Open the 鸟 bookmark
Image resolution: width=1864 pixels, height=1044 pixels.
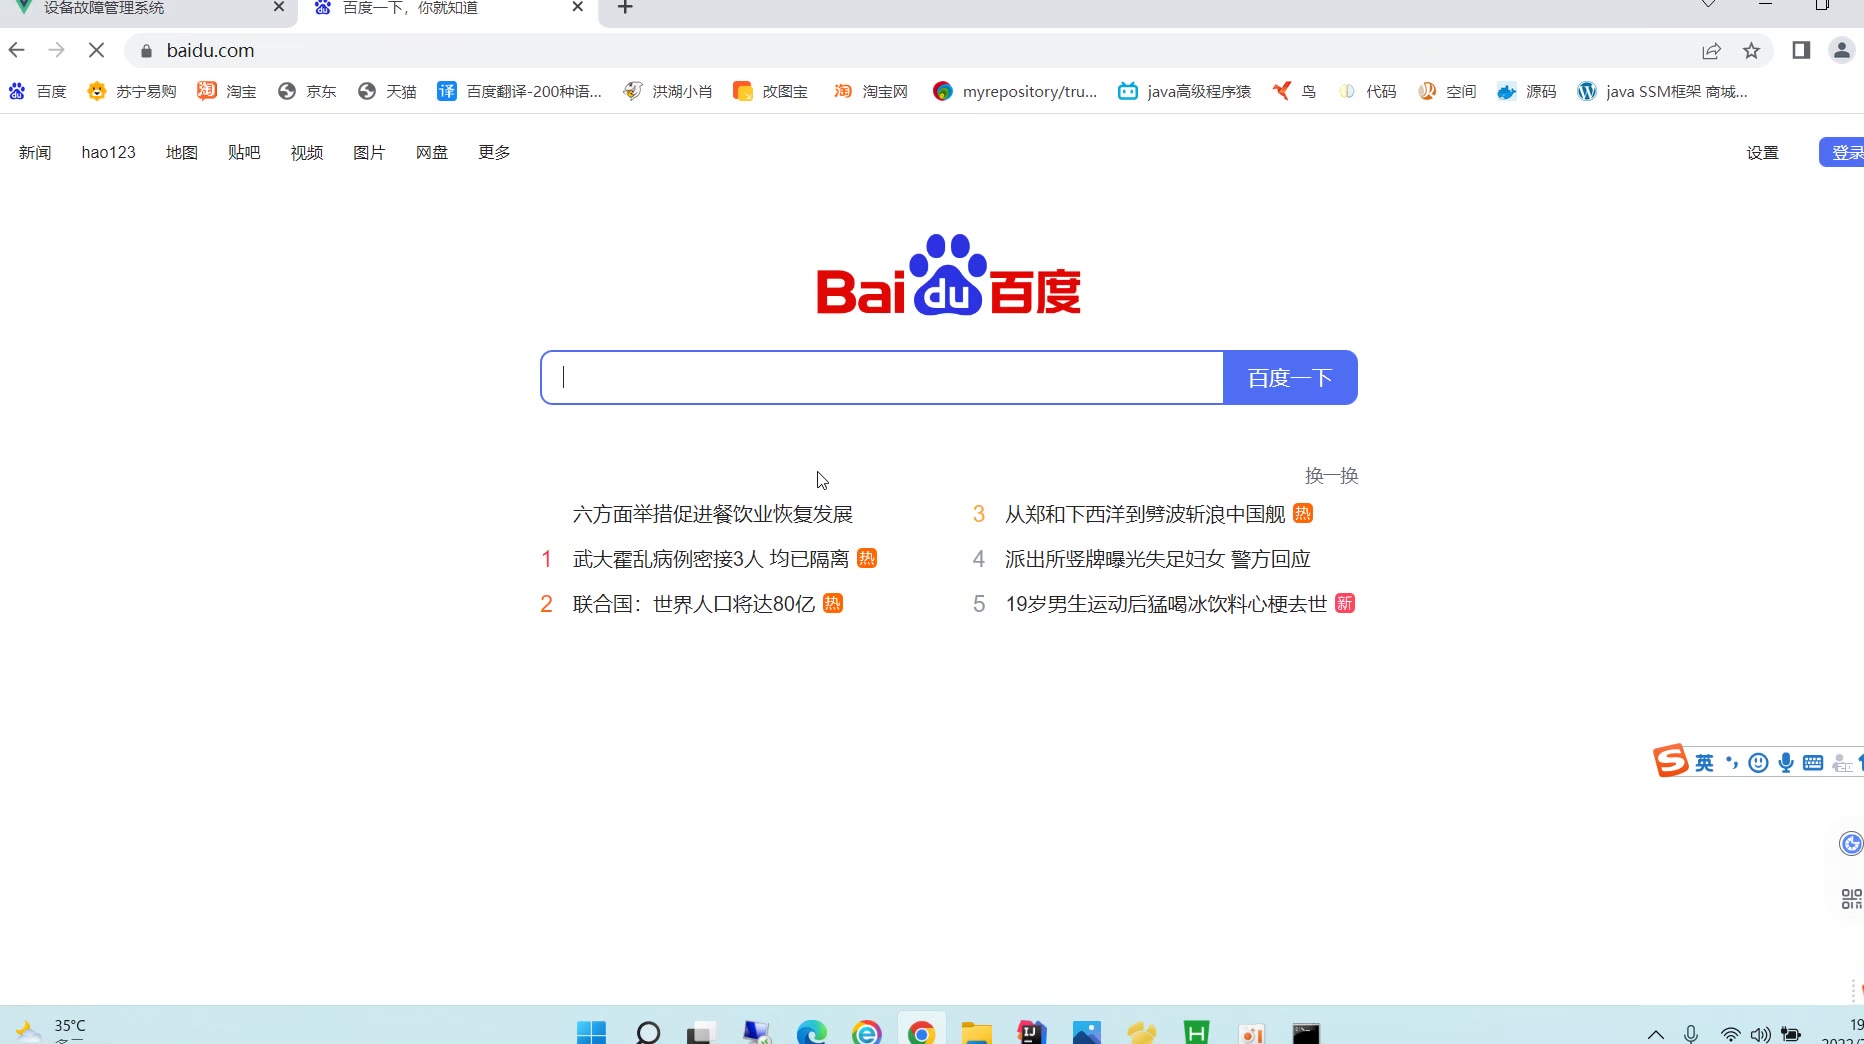click(x=1294, y=91)
